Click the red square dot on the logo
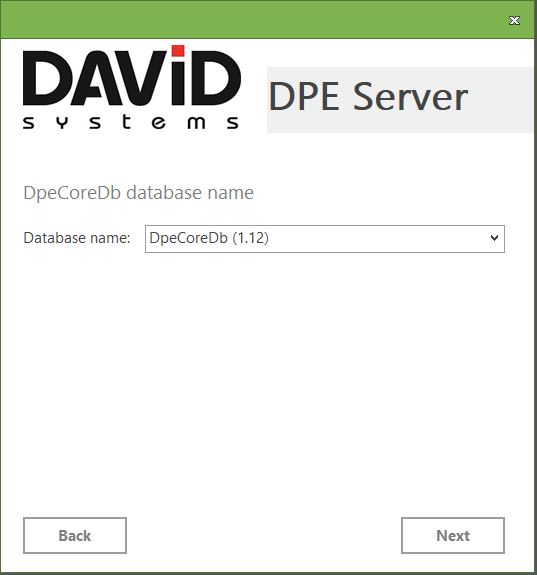This screenshot has width=537, height=575. (x=178, y=51)
